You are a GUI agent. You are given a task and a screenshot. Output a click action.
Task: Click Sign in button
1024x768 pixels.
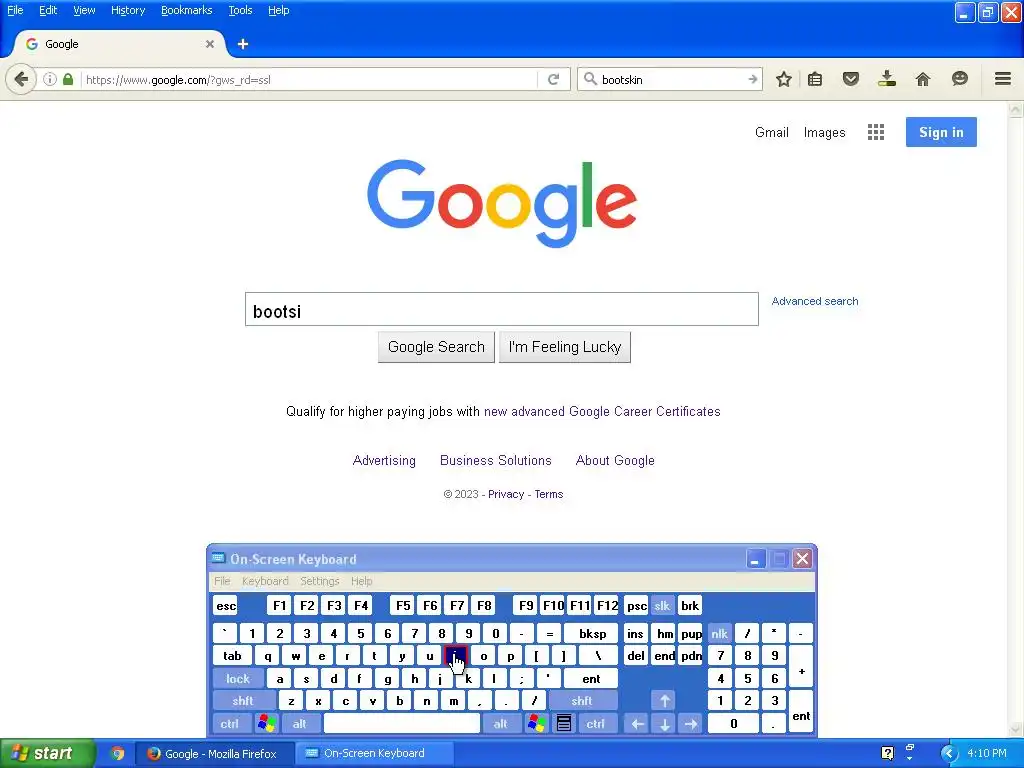tap(941, 132)
